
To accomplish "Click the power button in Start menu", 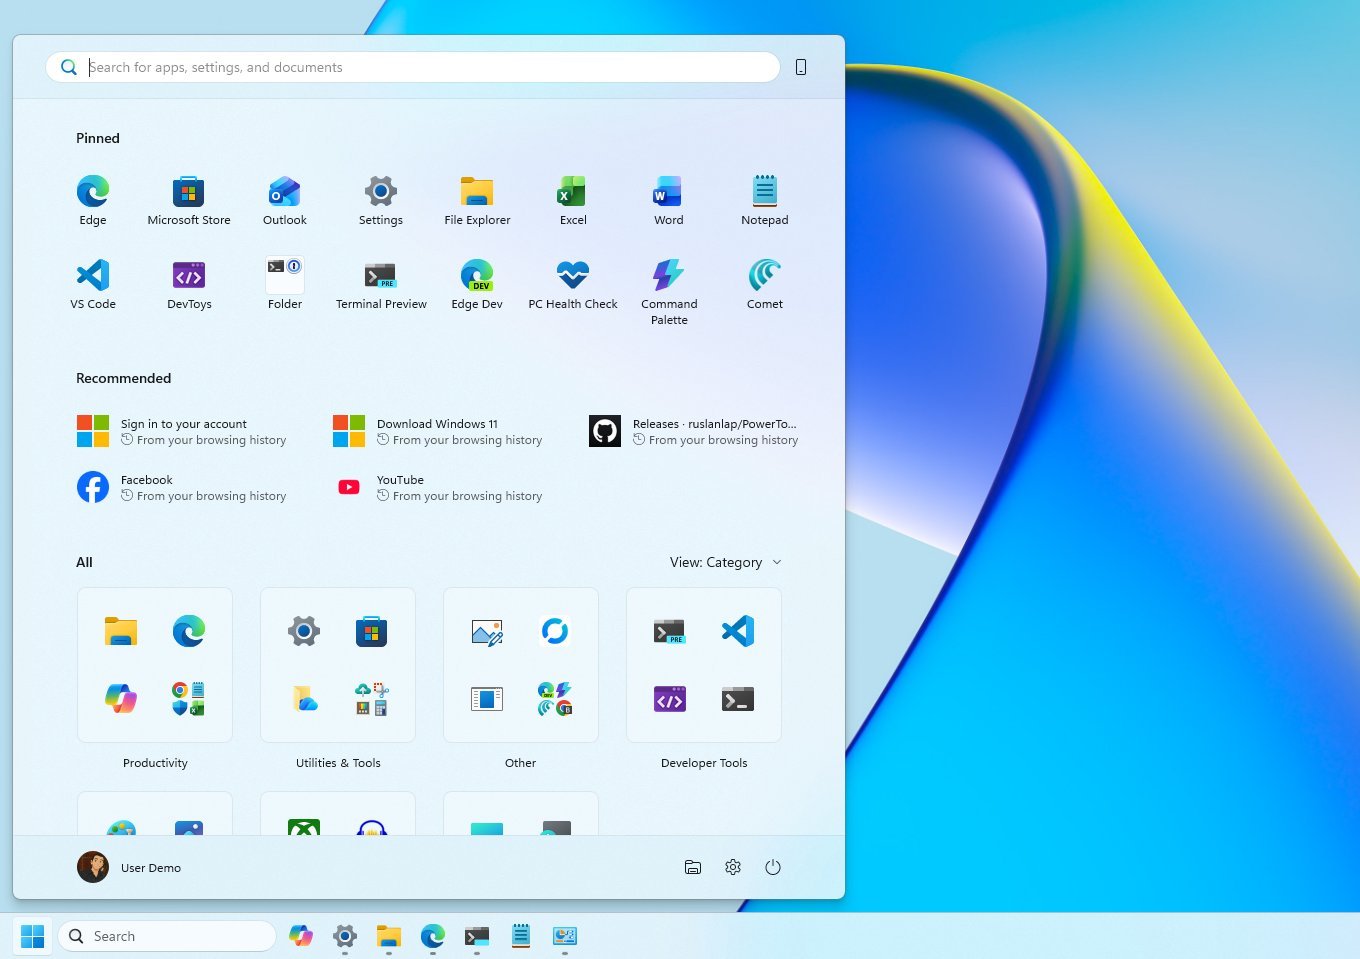I will [x=772, y=867].
